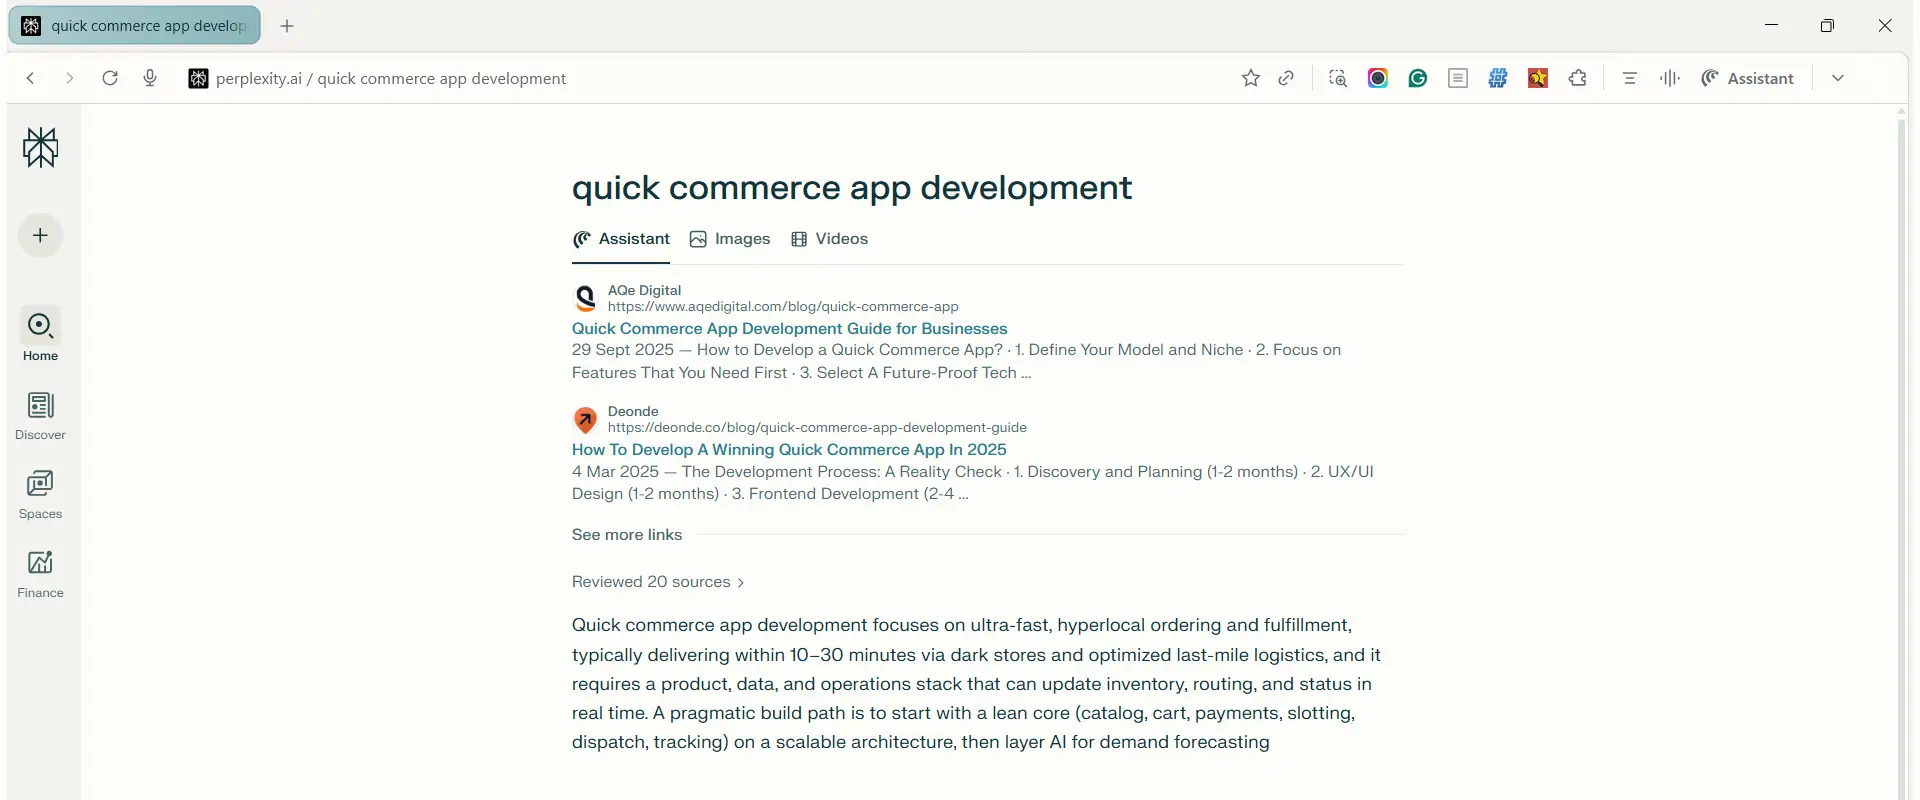Expand the Reviewed 20 sources list

658,582
